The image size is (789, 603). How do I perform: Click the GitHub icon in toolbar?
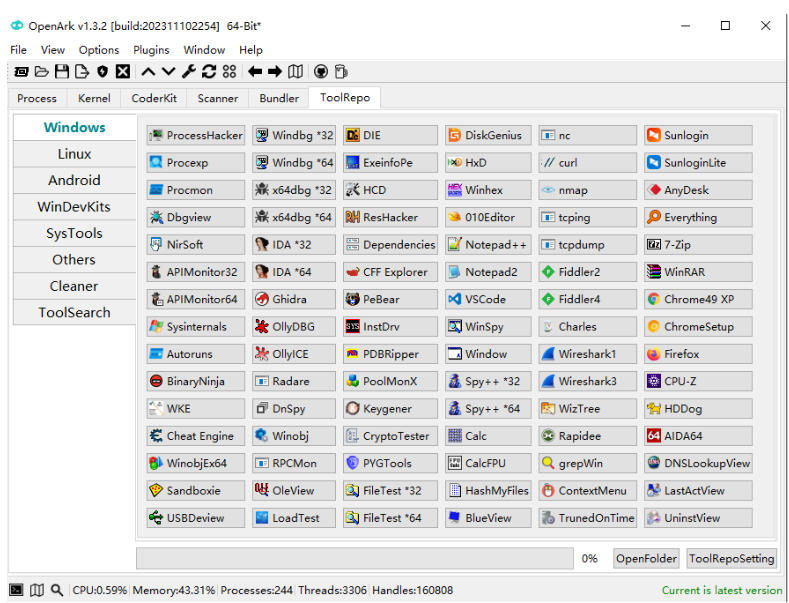pyautogui.click(x=321, y=72)
